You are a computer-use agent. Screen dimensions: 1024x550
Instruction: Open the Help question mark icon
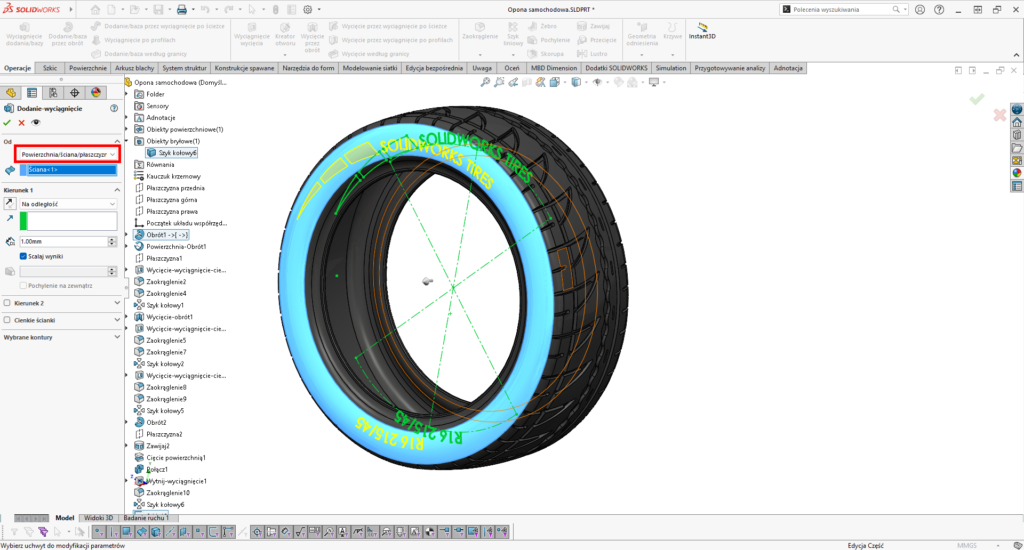(939, 10)
